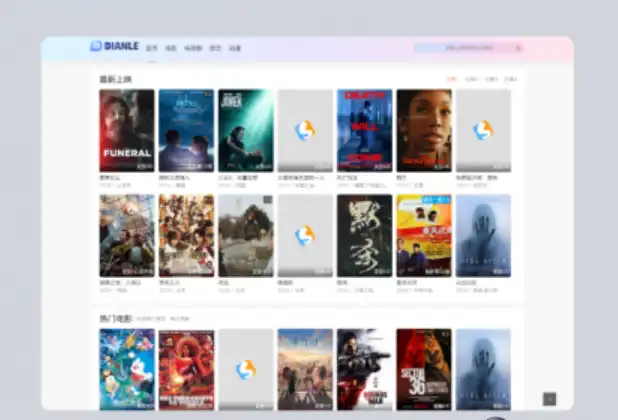
Task: Go to the 综艺 navigation item
Action: coord(215,48)
